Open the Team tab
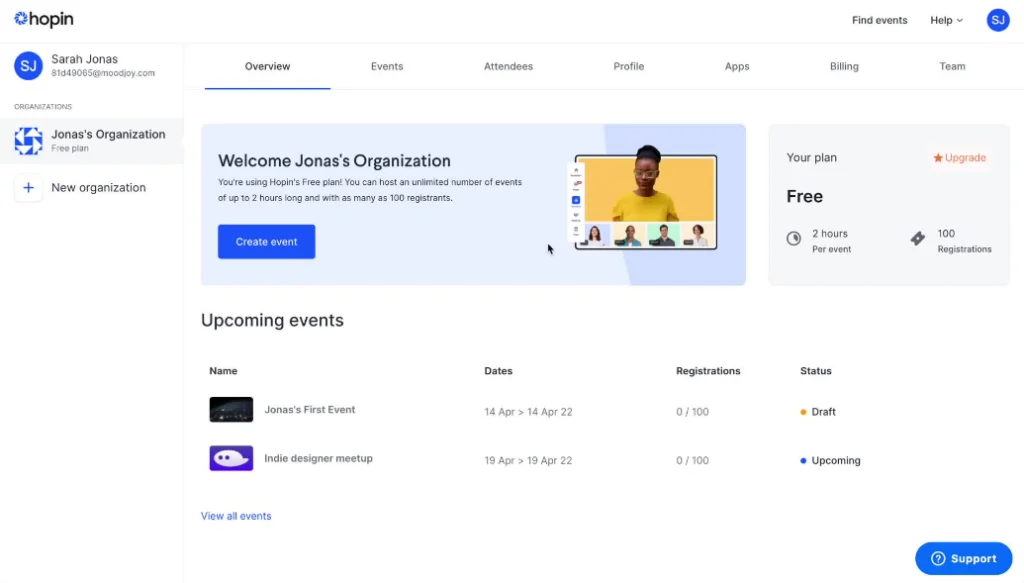Viewport: 1024px width, 583px height. (952, 67)
